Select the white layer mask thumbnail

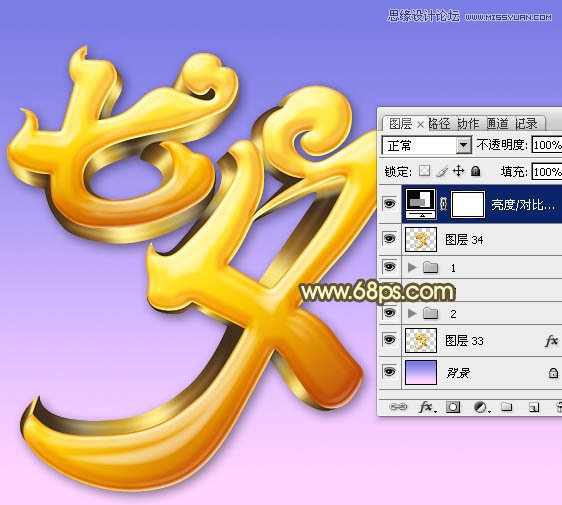(468, 204)
